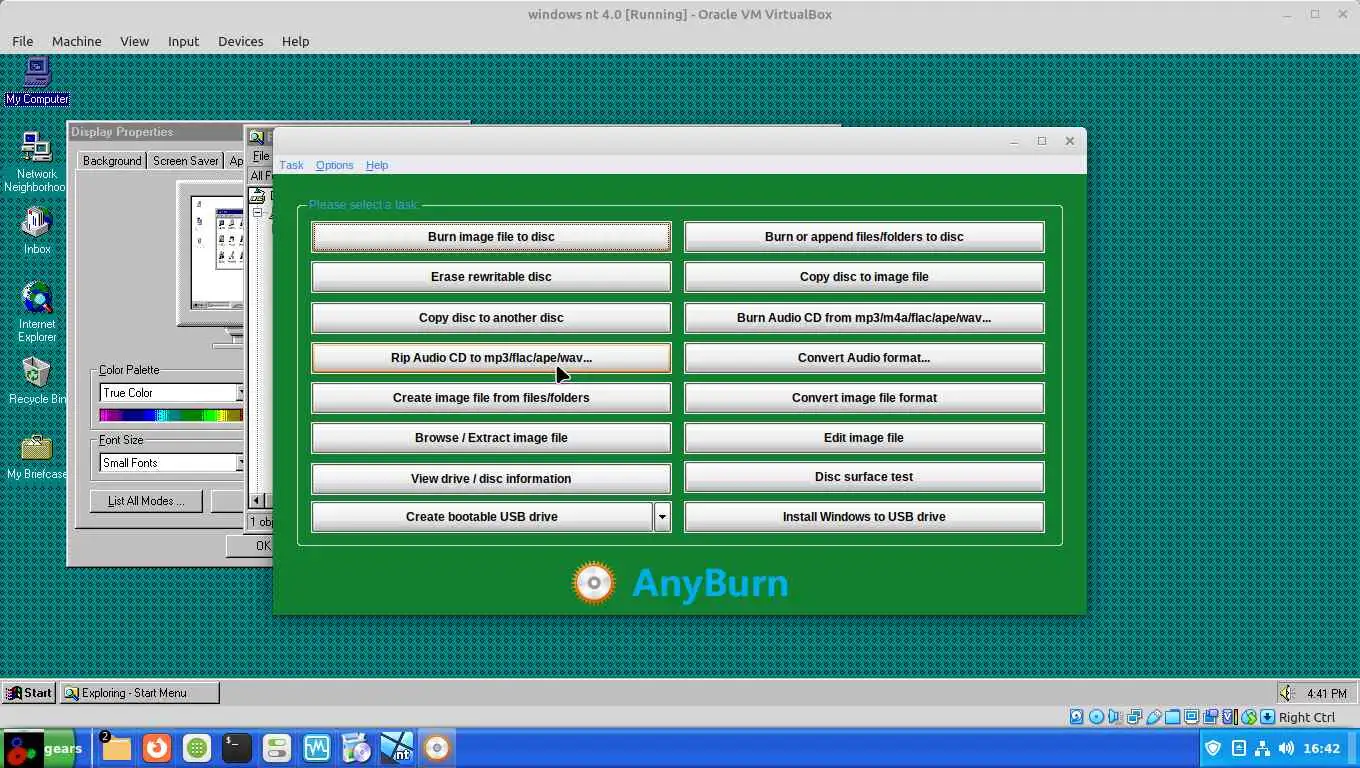
Task: Click color palette spectrum bar
Action: [x=171, y=415]
